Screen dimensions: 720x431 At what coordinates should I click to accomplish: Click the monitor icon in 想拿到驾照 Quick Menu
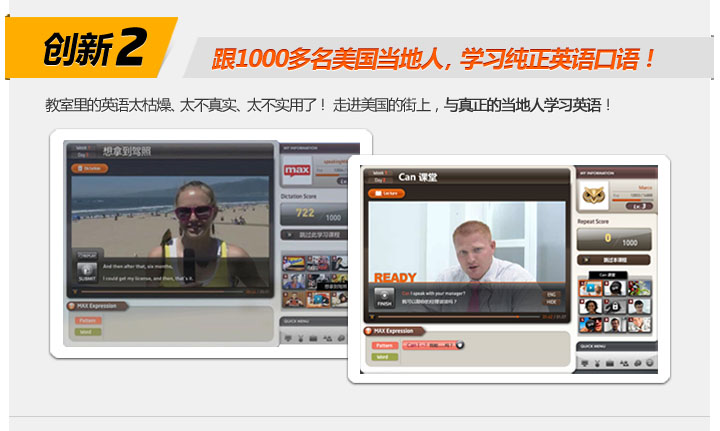click(288, 338)
